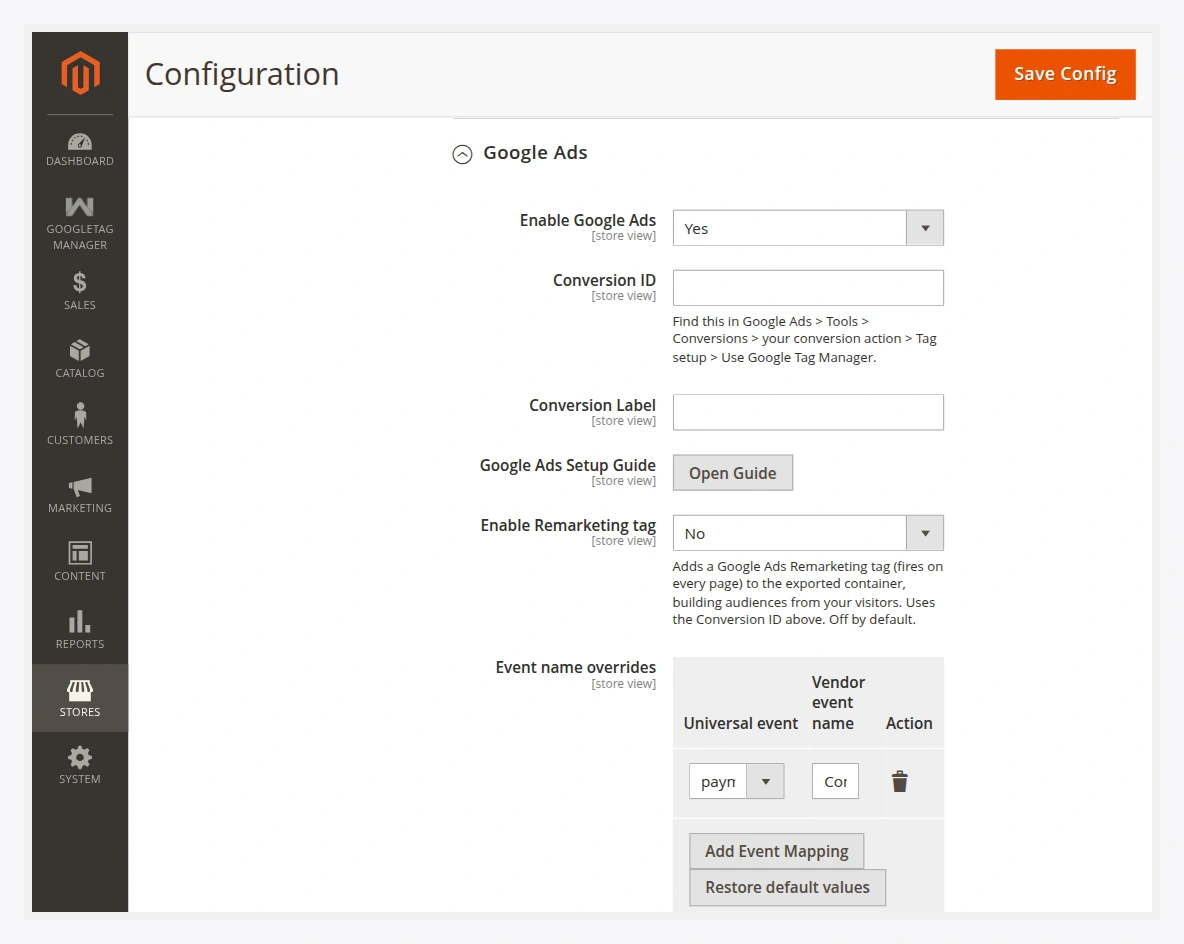
Task: Open the System gear icon
Action: click(79, 757)
